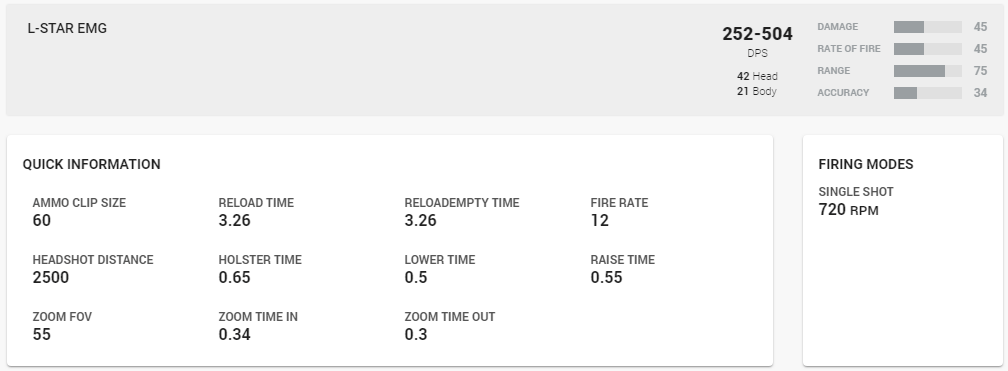1008x371 pixels.
Task: Click the Firing Modes heading
Action: (x=865, y=164)
